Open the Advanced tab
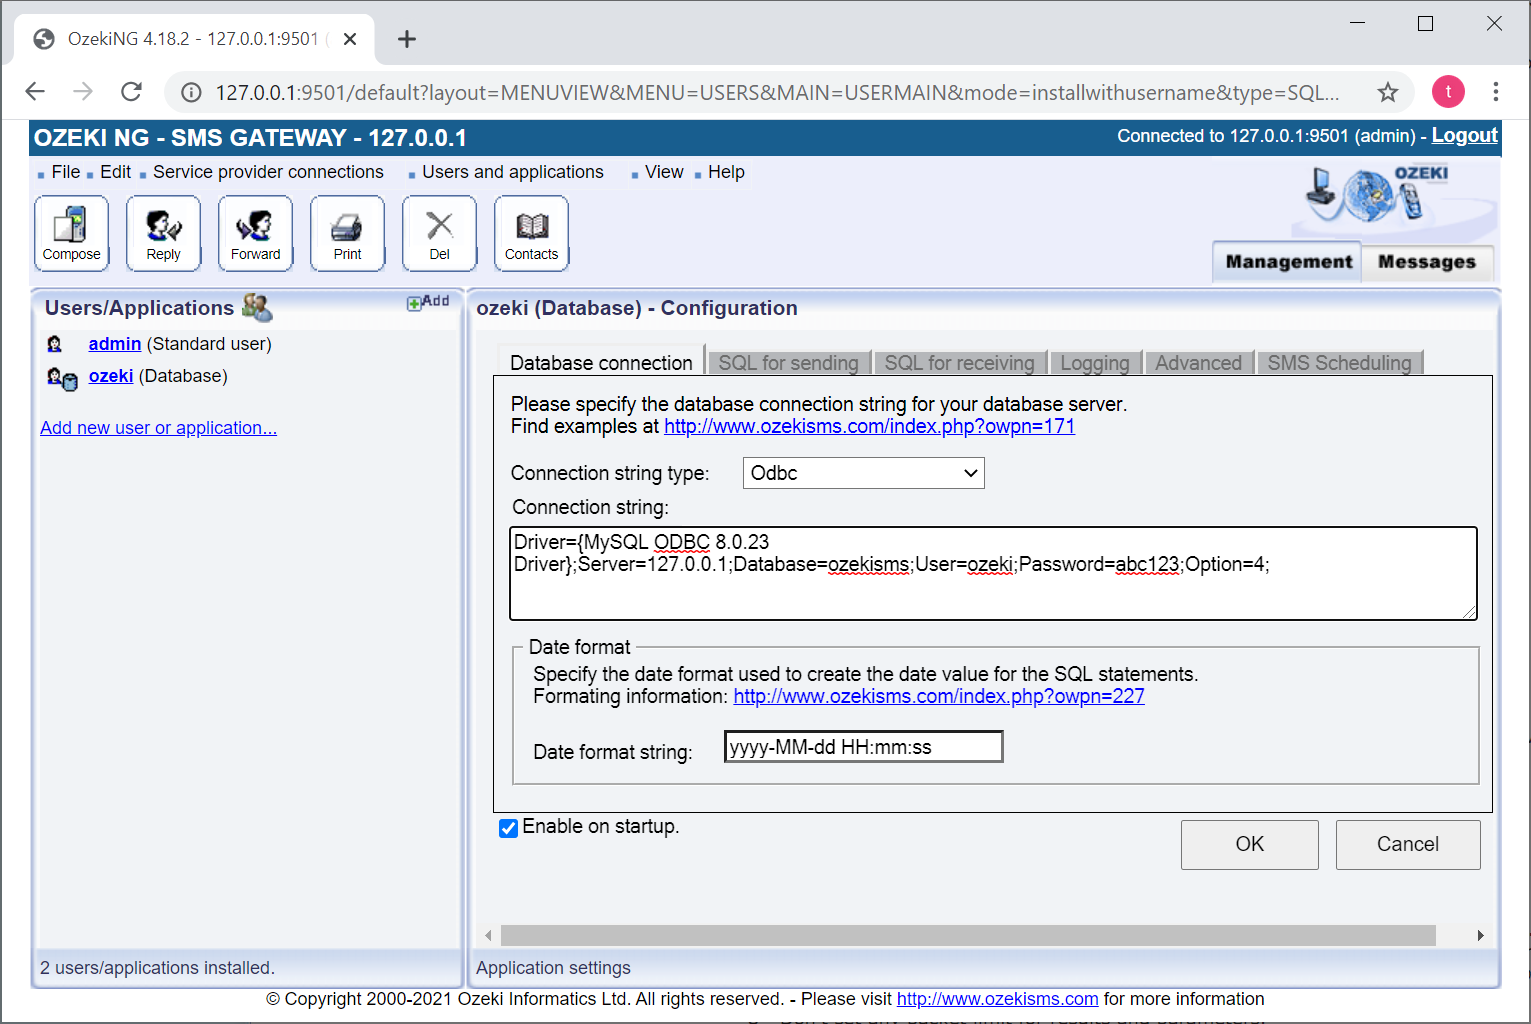 pos(1198,362)
